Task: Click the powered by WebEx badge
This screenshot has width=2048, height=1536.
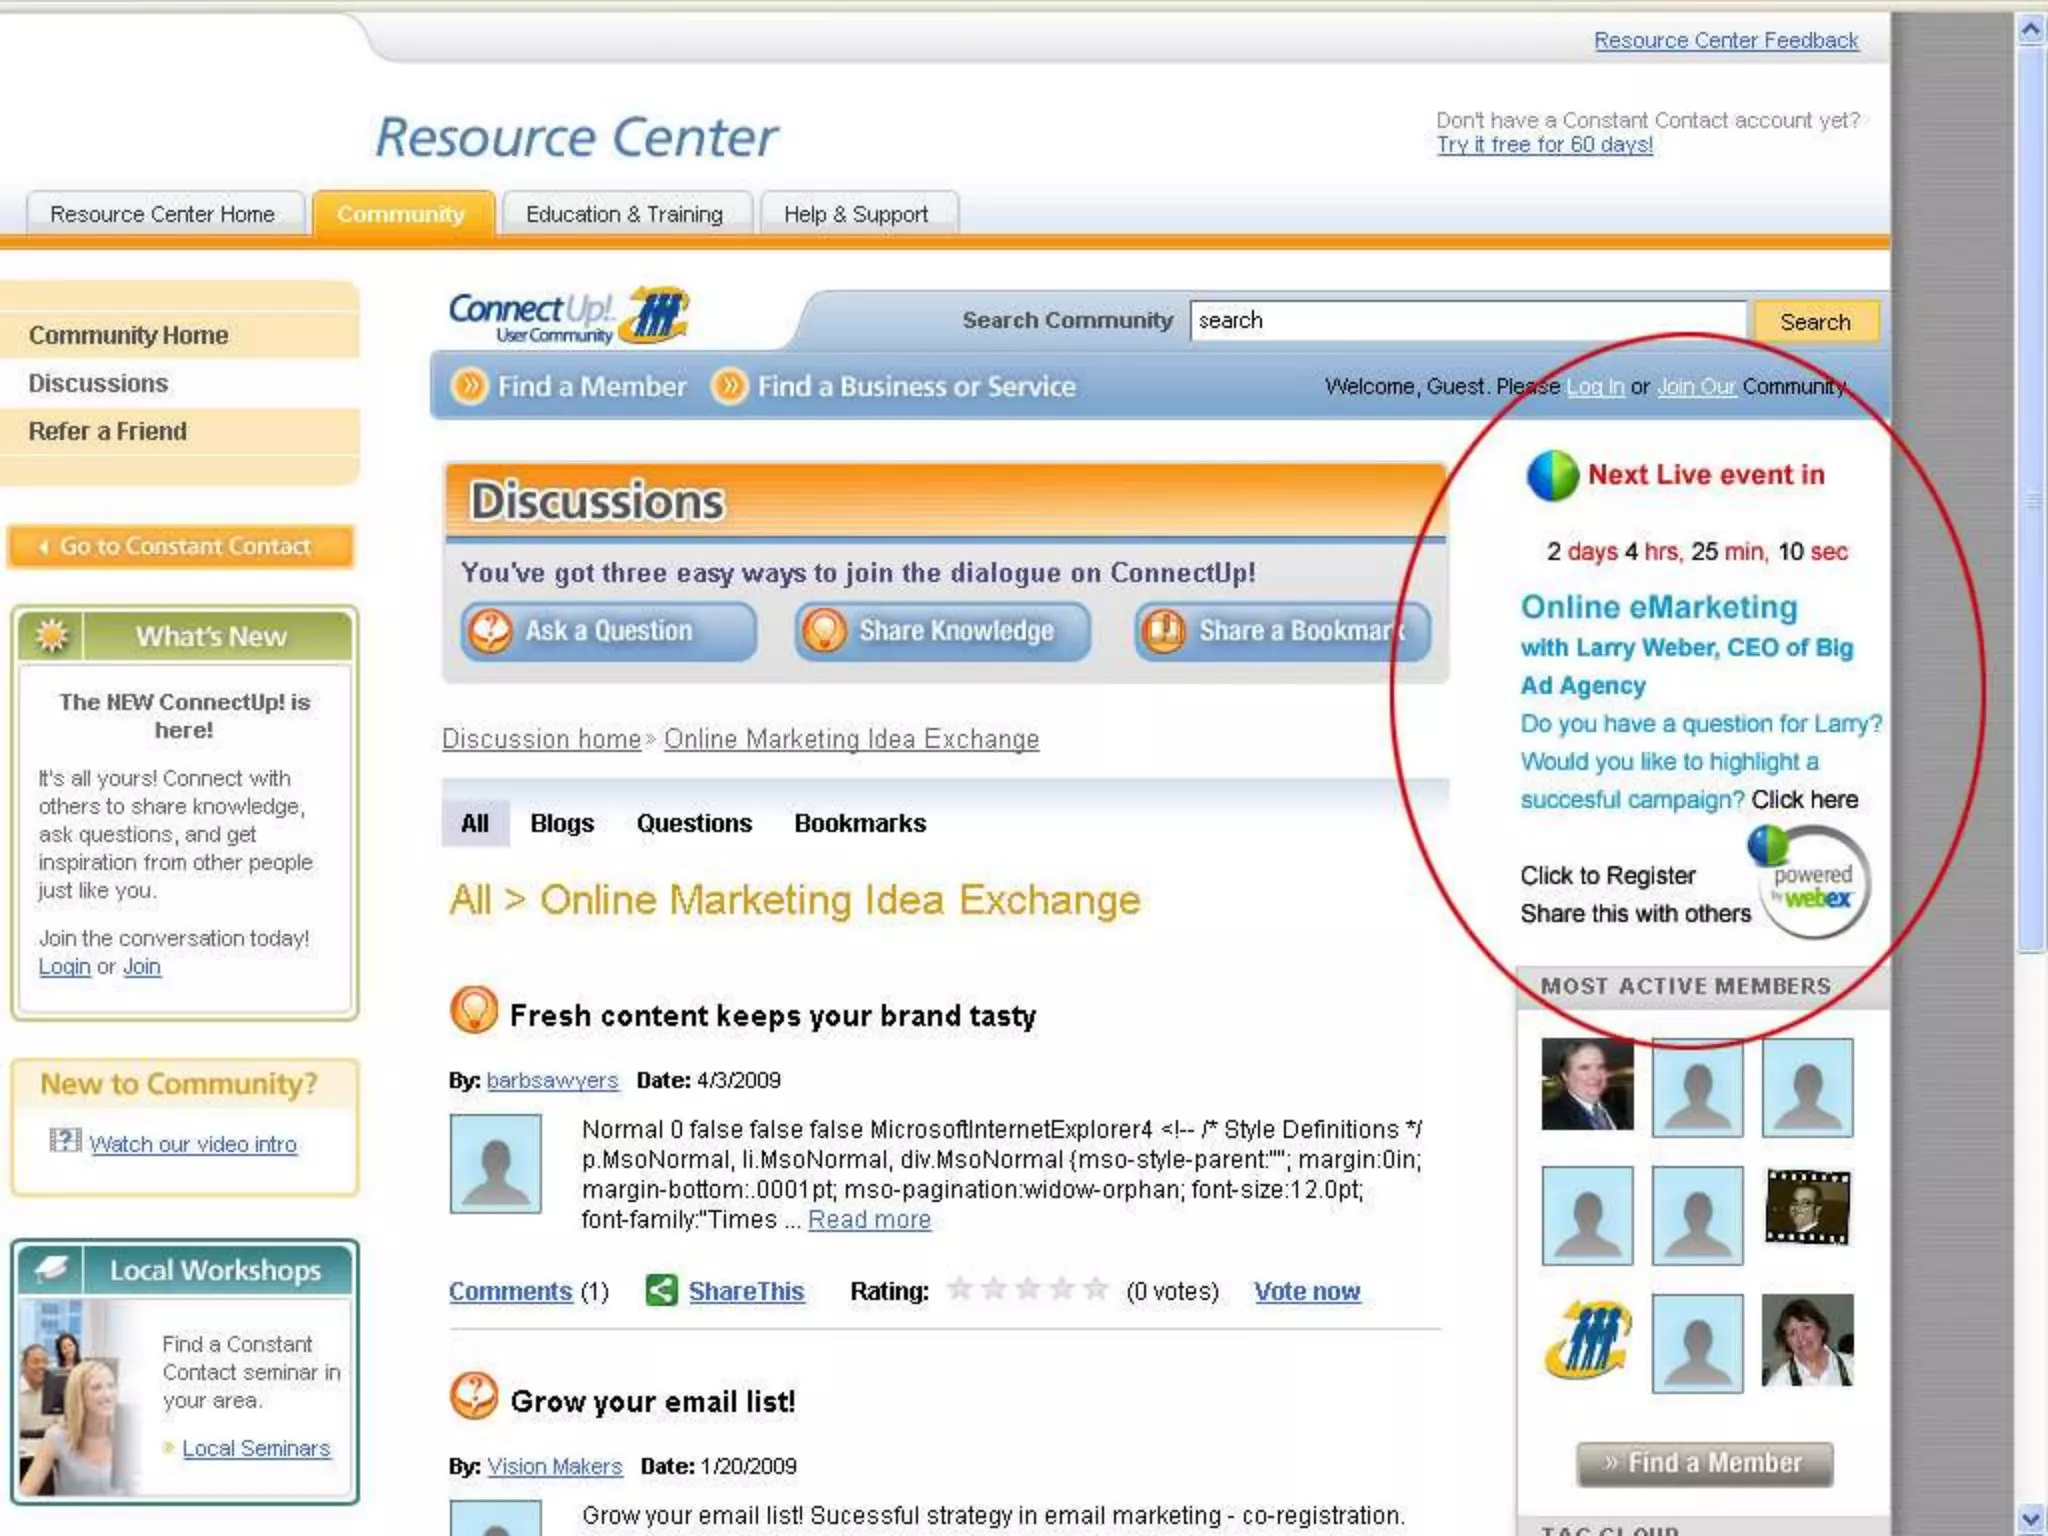Action: click(1812, 884)
